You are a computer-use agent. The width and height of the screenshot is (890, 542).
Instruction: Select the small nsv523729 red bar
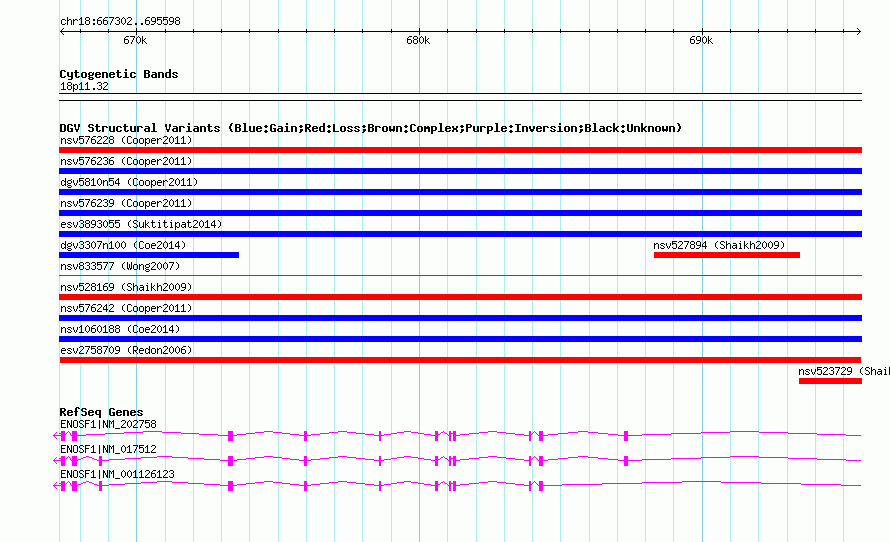point(830,381)
